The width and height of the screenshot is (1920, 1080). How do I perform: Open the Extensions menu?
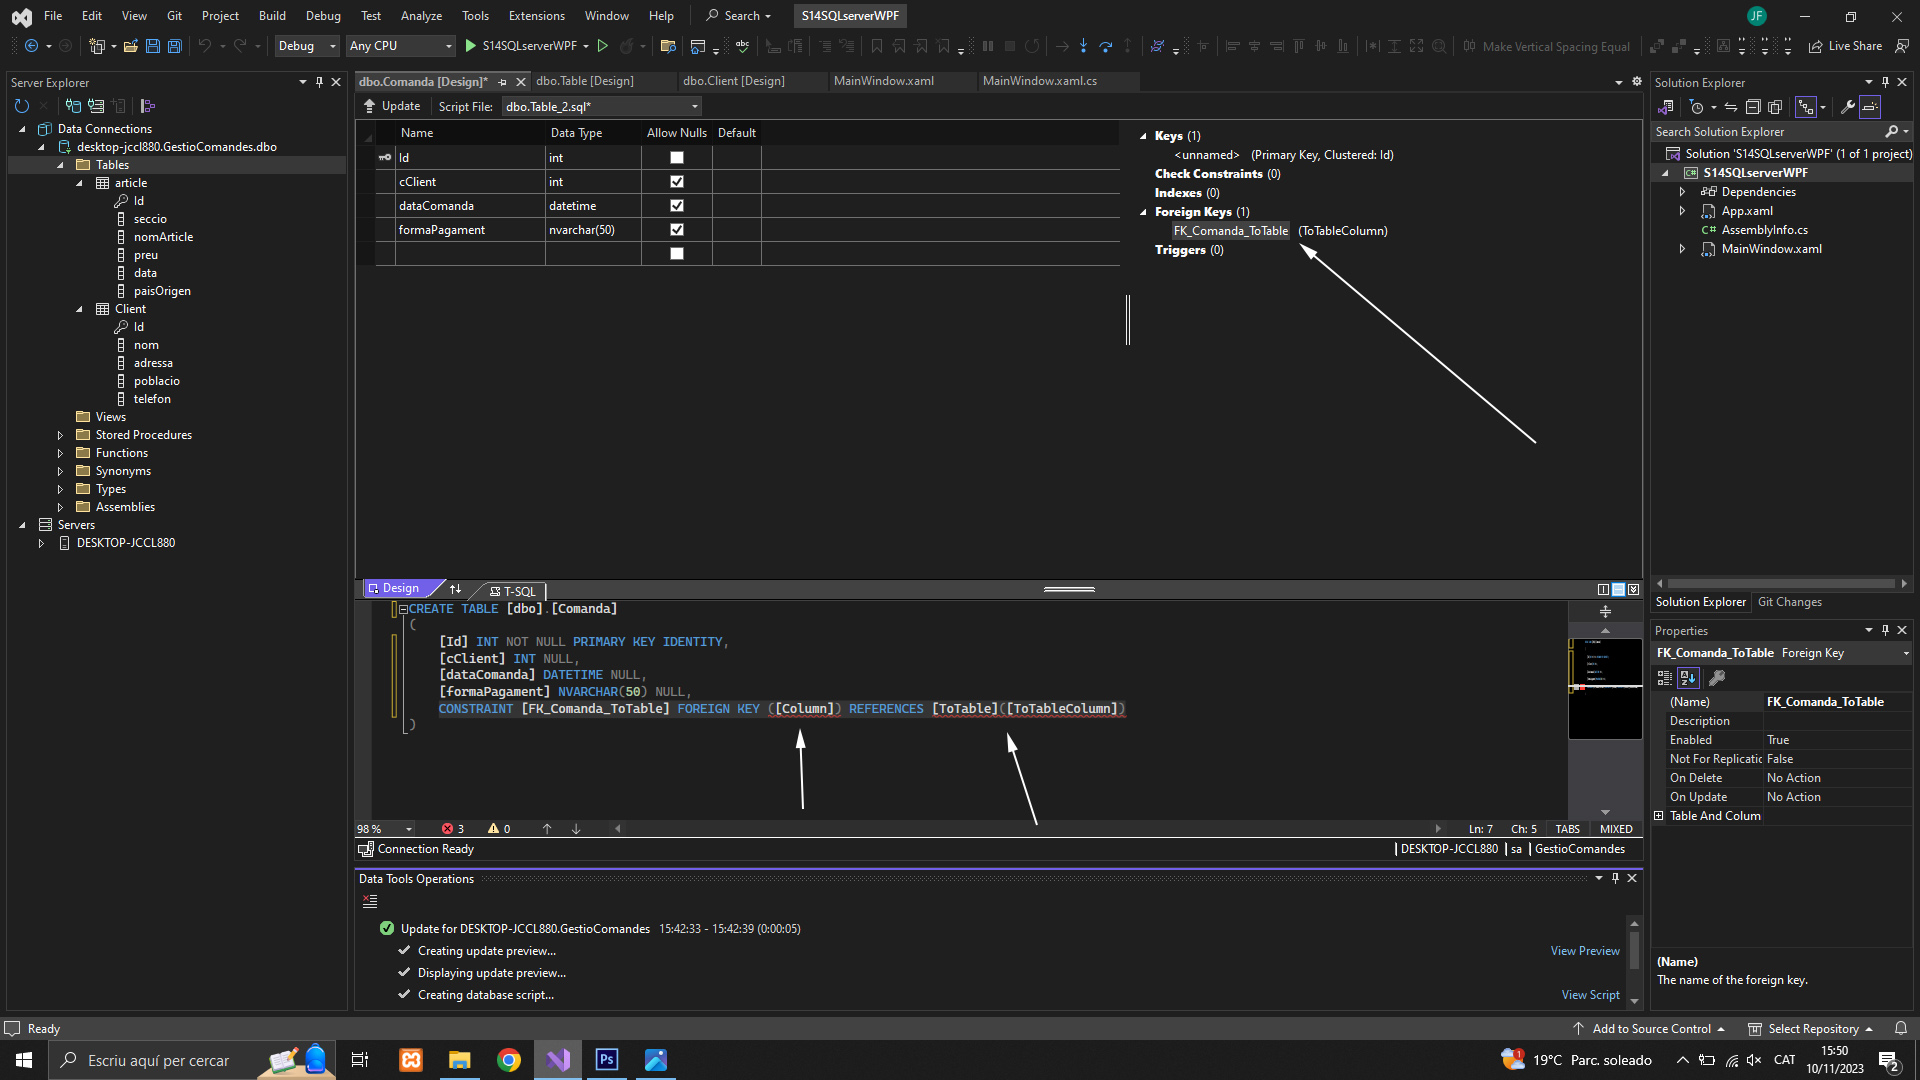tap(536, 16)
